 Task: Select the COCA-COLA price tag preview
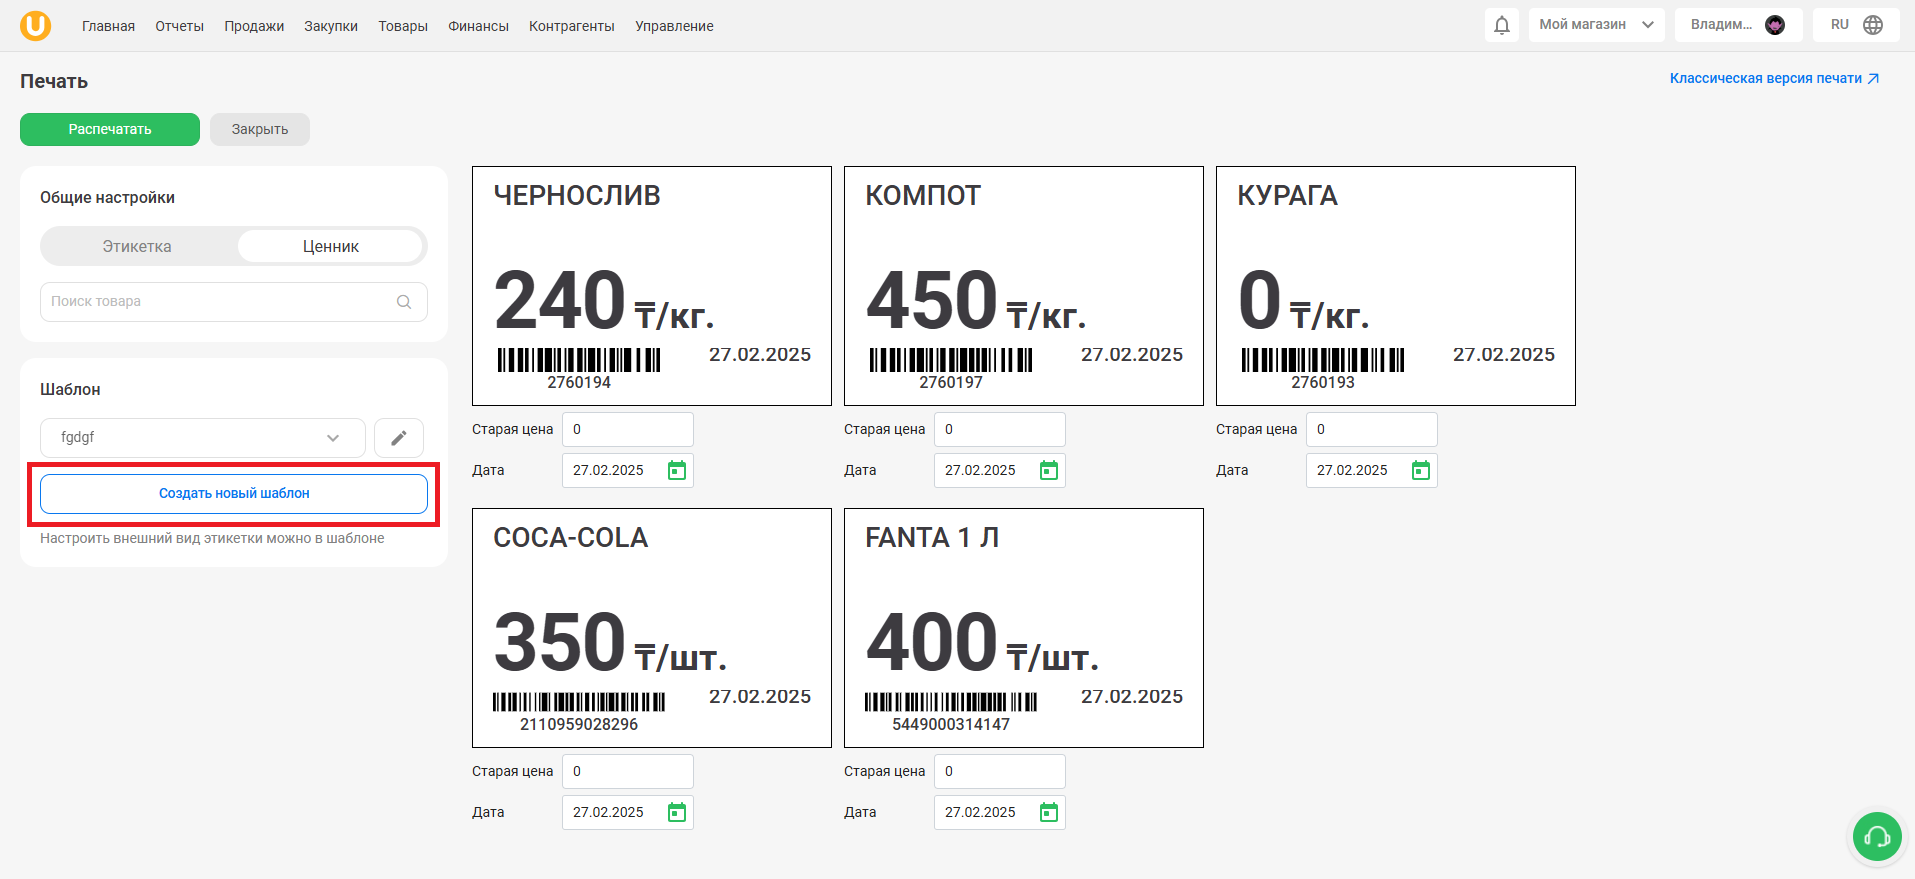tap(652, 628)
